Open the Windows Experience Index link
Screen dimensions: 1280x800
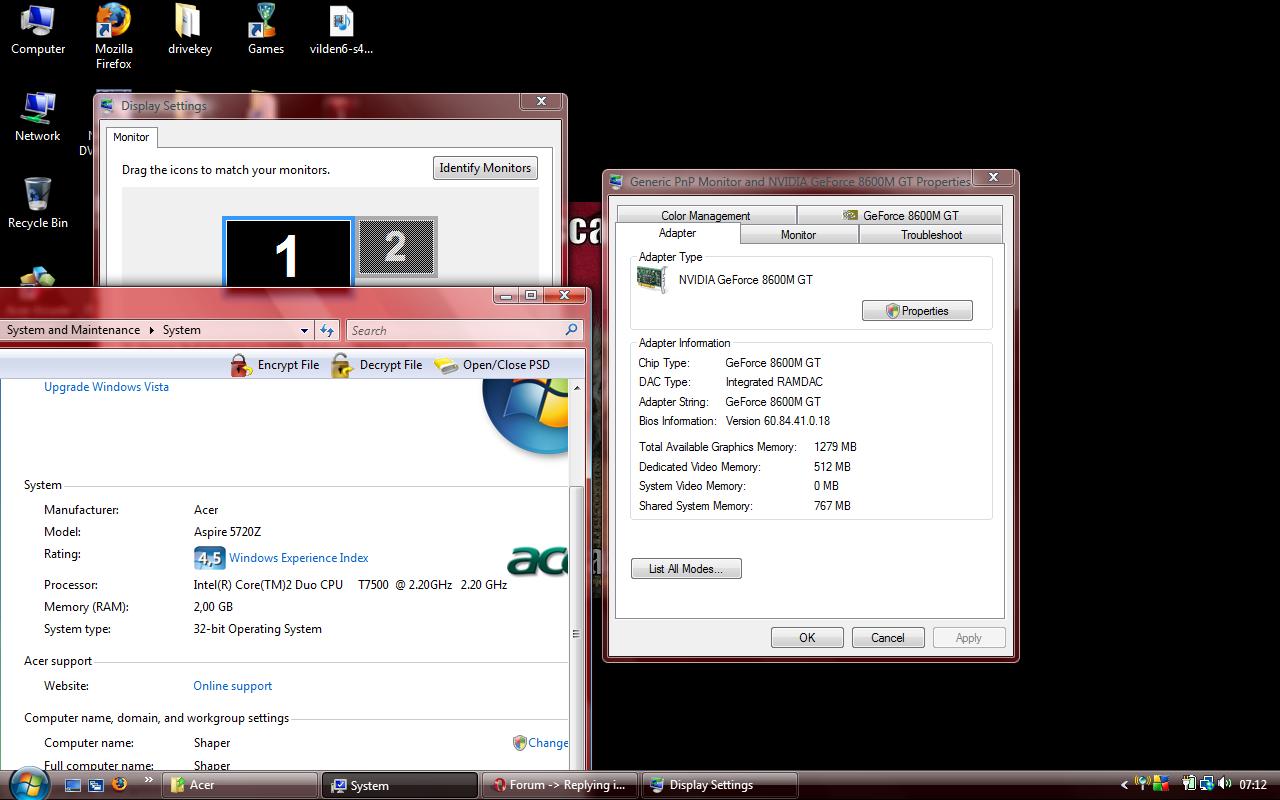click(x=299, y=558)
